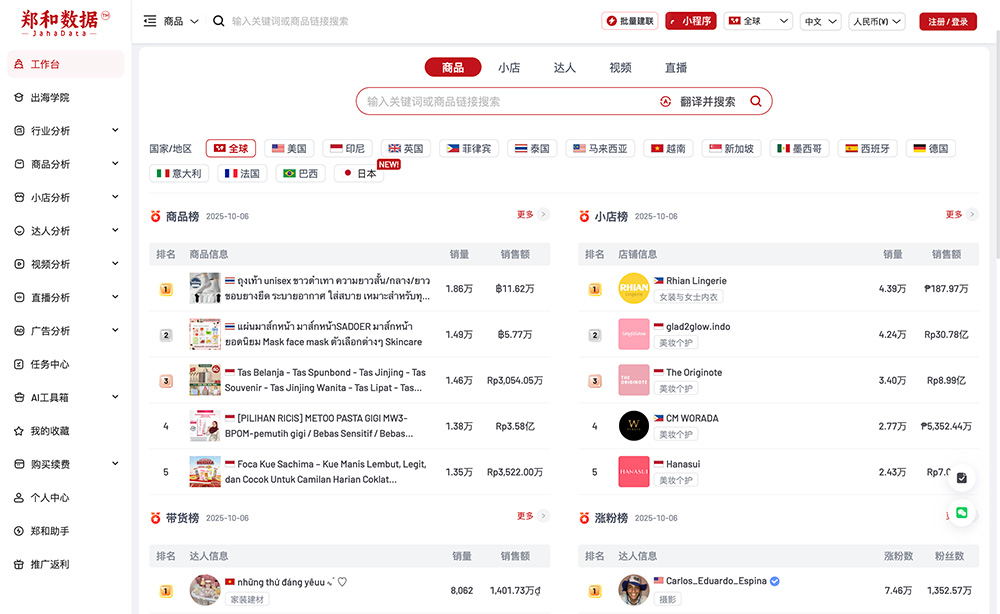
Task: Click 更多 link for 商品榜
Action: pos(531,215)
